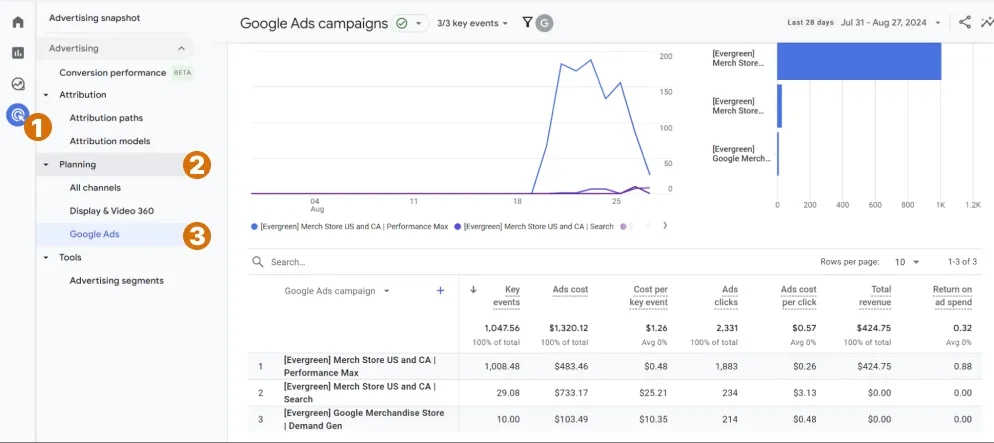Click the 1-3 of 3 pagination text
994x443 pixels.
[962, 262]
